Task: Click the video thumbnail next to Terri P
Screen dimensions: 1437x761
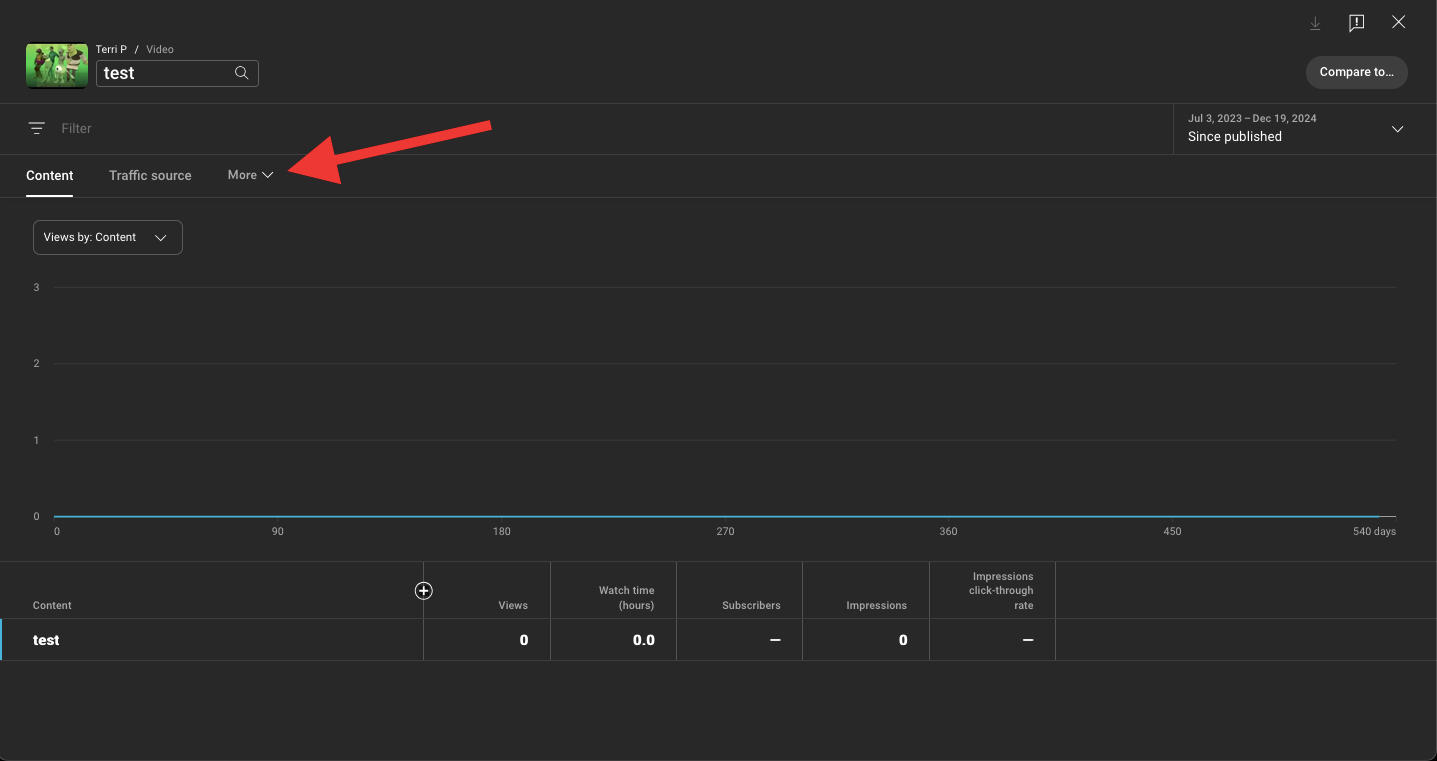Action: pyautogui.click(x=56, y=65)
